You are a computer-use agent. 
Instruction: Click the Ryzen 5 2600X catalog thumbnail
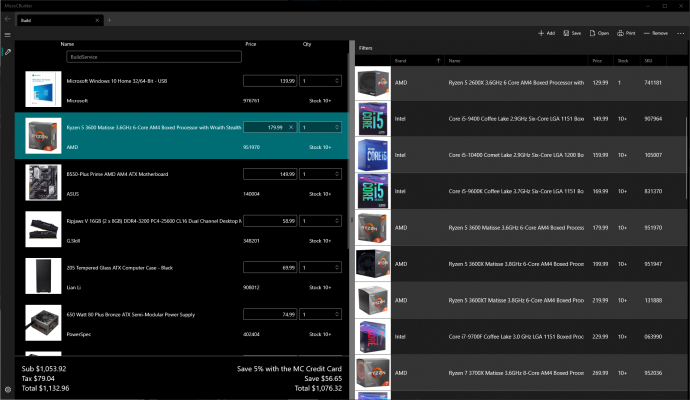tap(373, 83)
